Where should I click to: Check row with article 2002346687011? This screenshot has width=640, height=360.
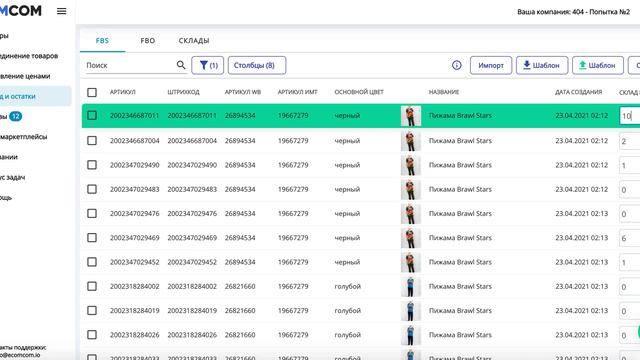pyautogui.click(x=92, y=116)
